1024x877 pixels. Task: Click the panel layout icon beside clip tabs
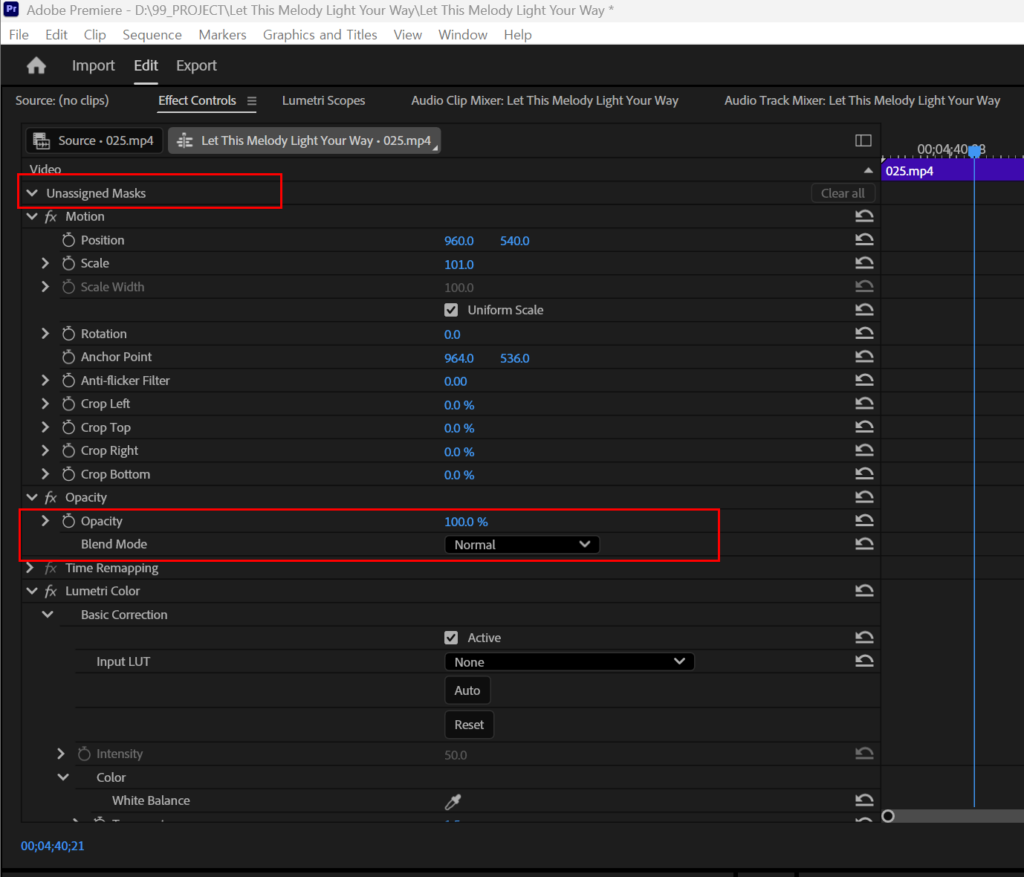coord(863,141)
